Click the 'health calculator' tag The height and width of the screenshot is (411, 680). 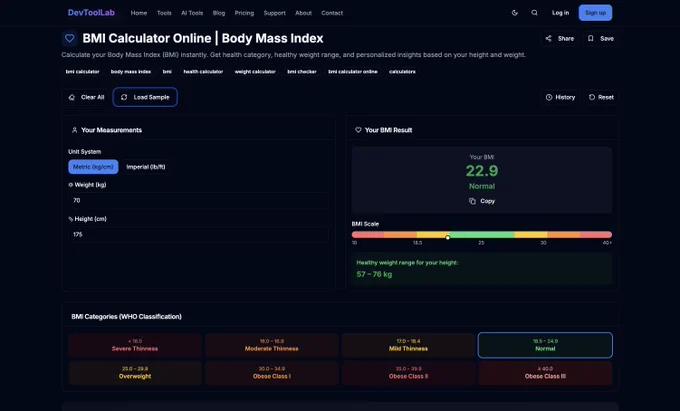203,72
